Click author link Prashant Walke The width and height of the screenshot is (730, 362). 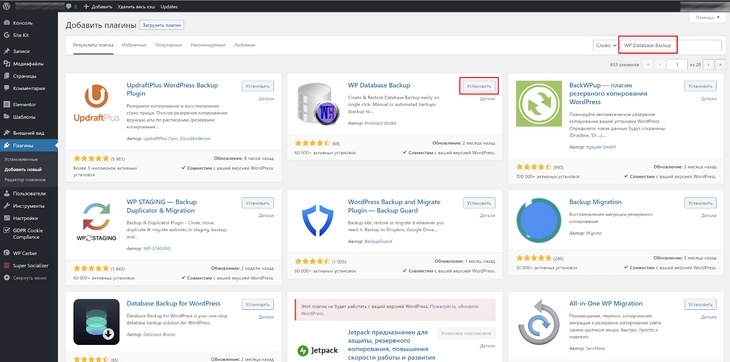381,123
